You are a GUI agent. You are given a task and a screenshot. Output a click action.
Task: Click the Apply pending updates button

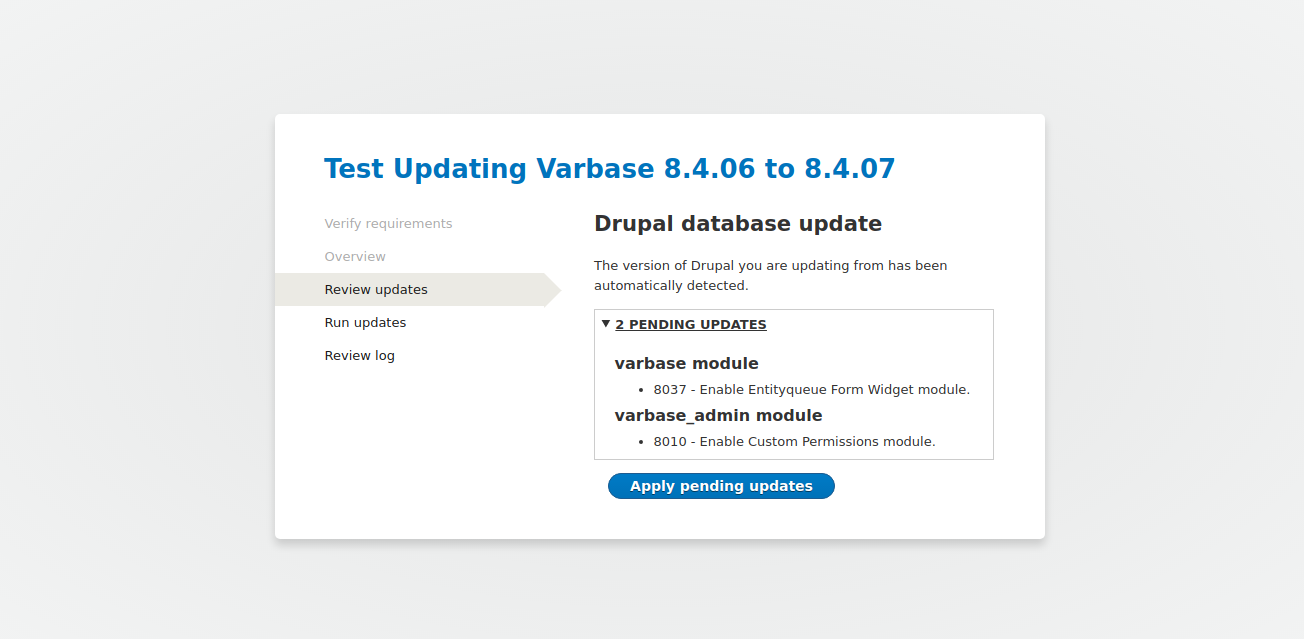(x=721, y=486)
